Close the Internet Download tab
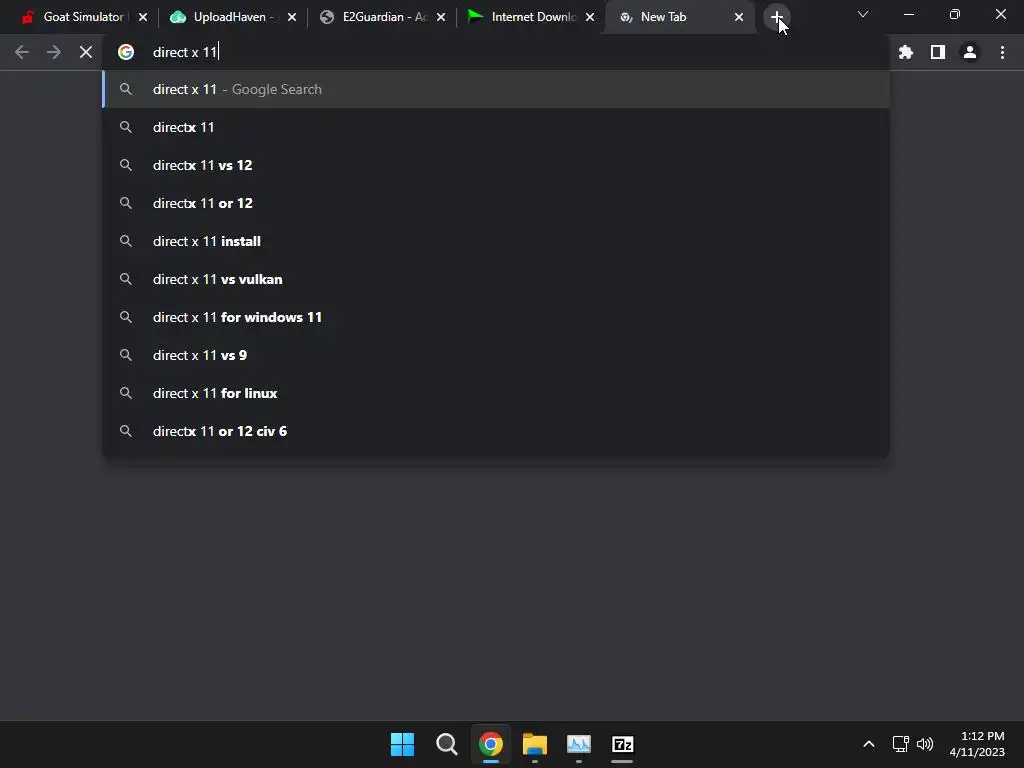1024x768 pixels. pyautogui.click(x=590, y=18)
